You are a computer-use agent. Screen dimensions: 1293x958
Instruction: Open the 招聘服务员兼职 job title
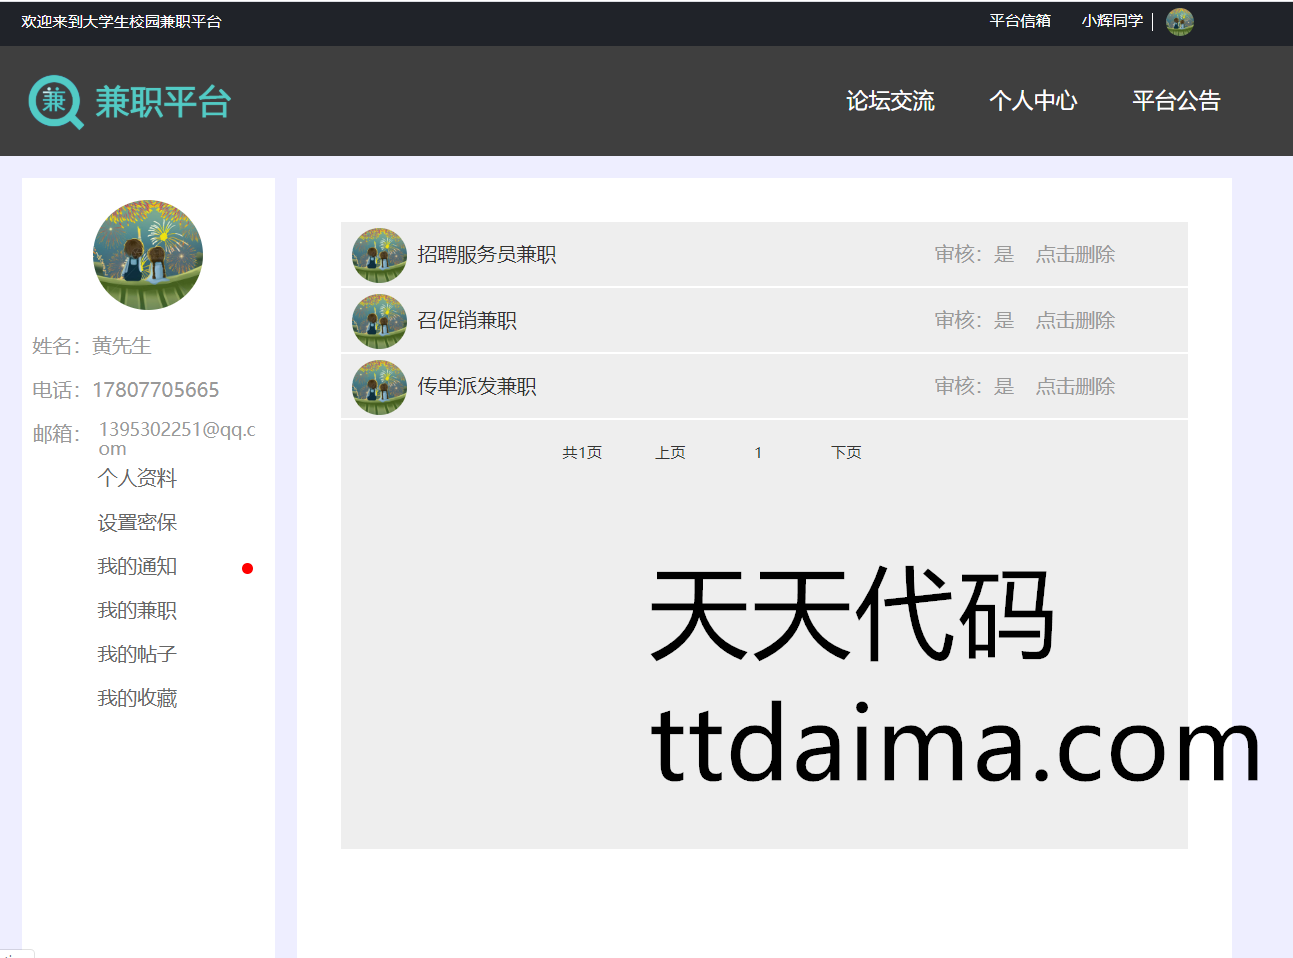point(486,255)
